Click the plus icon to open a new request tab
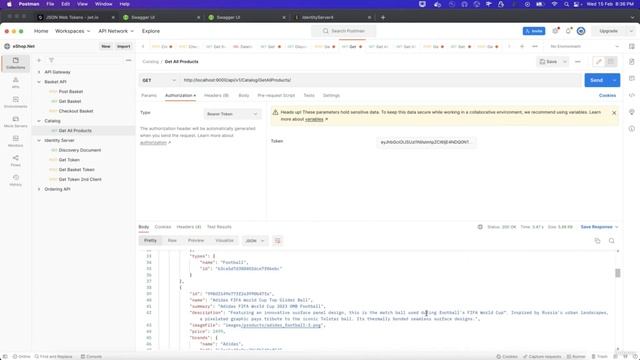The image size is (640, 360). 522,47
